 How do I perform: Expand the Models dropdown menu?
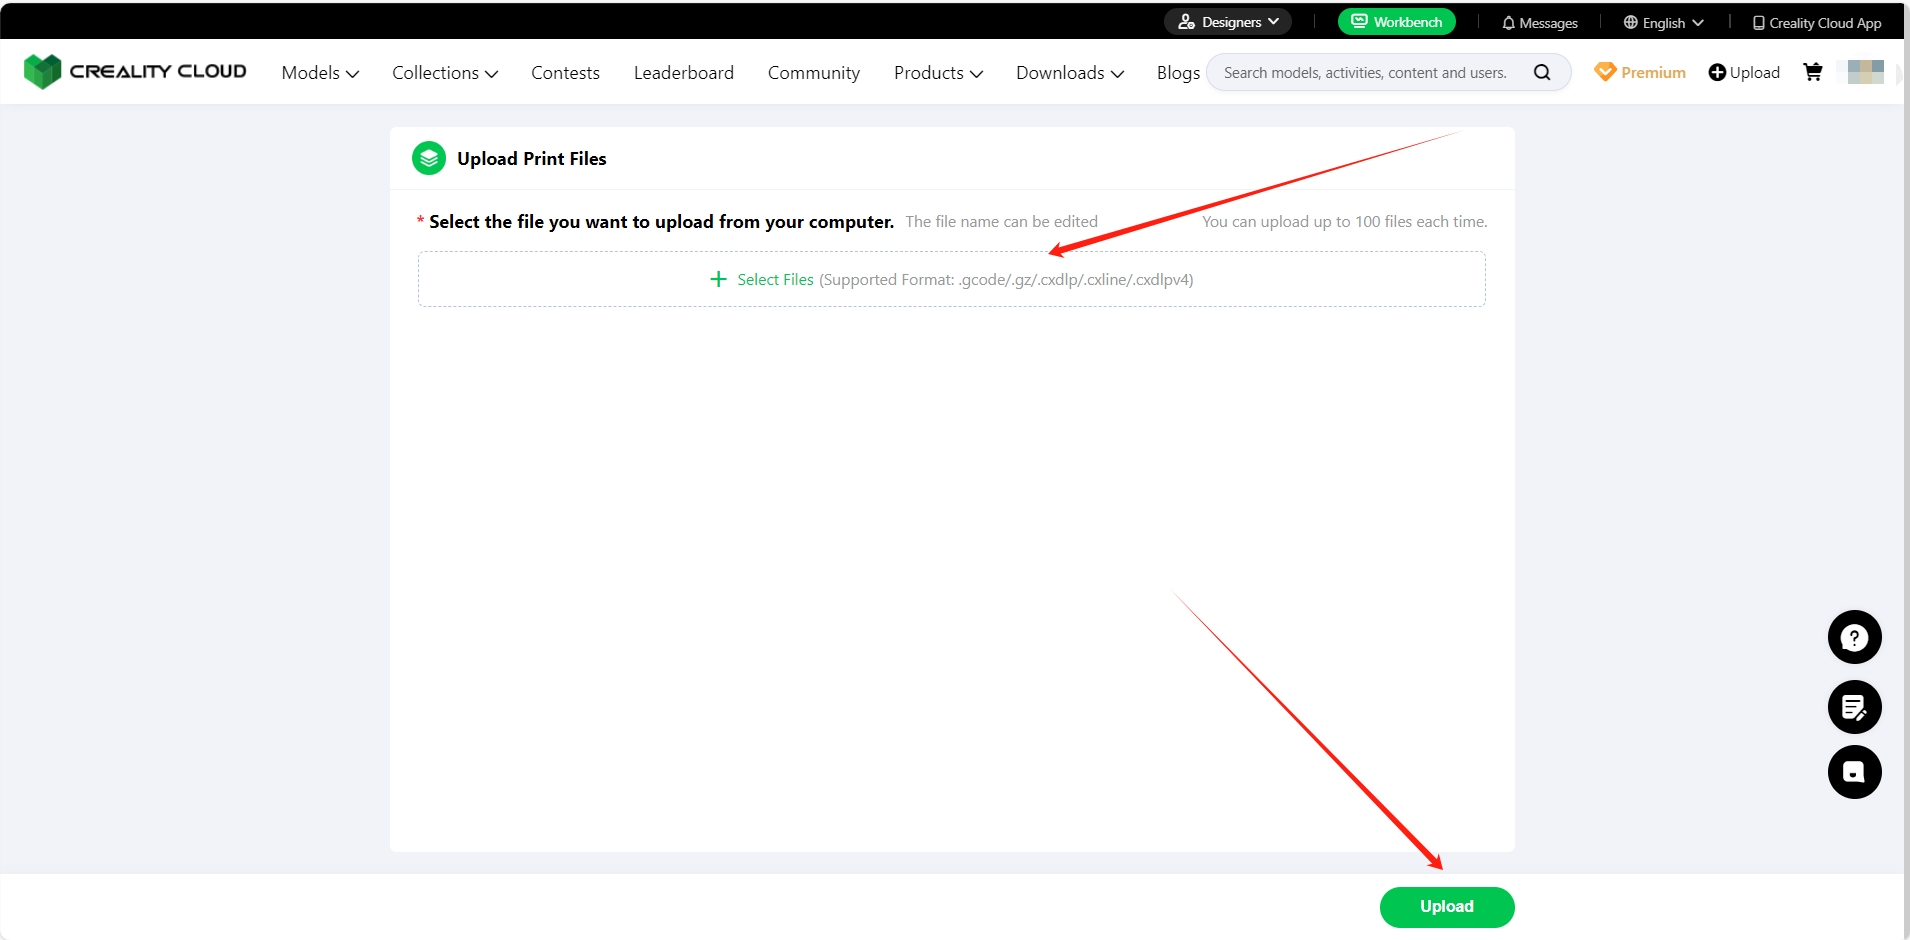click(320, 73)
